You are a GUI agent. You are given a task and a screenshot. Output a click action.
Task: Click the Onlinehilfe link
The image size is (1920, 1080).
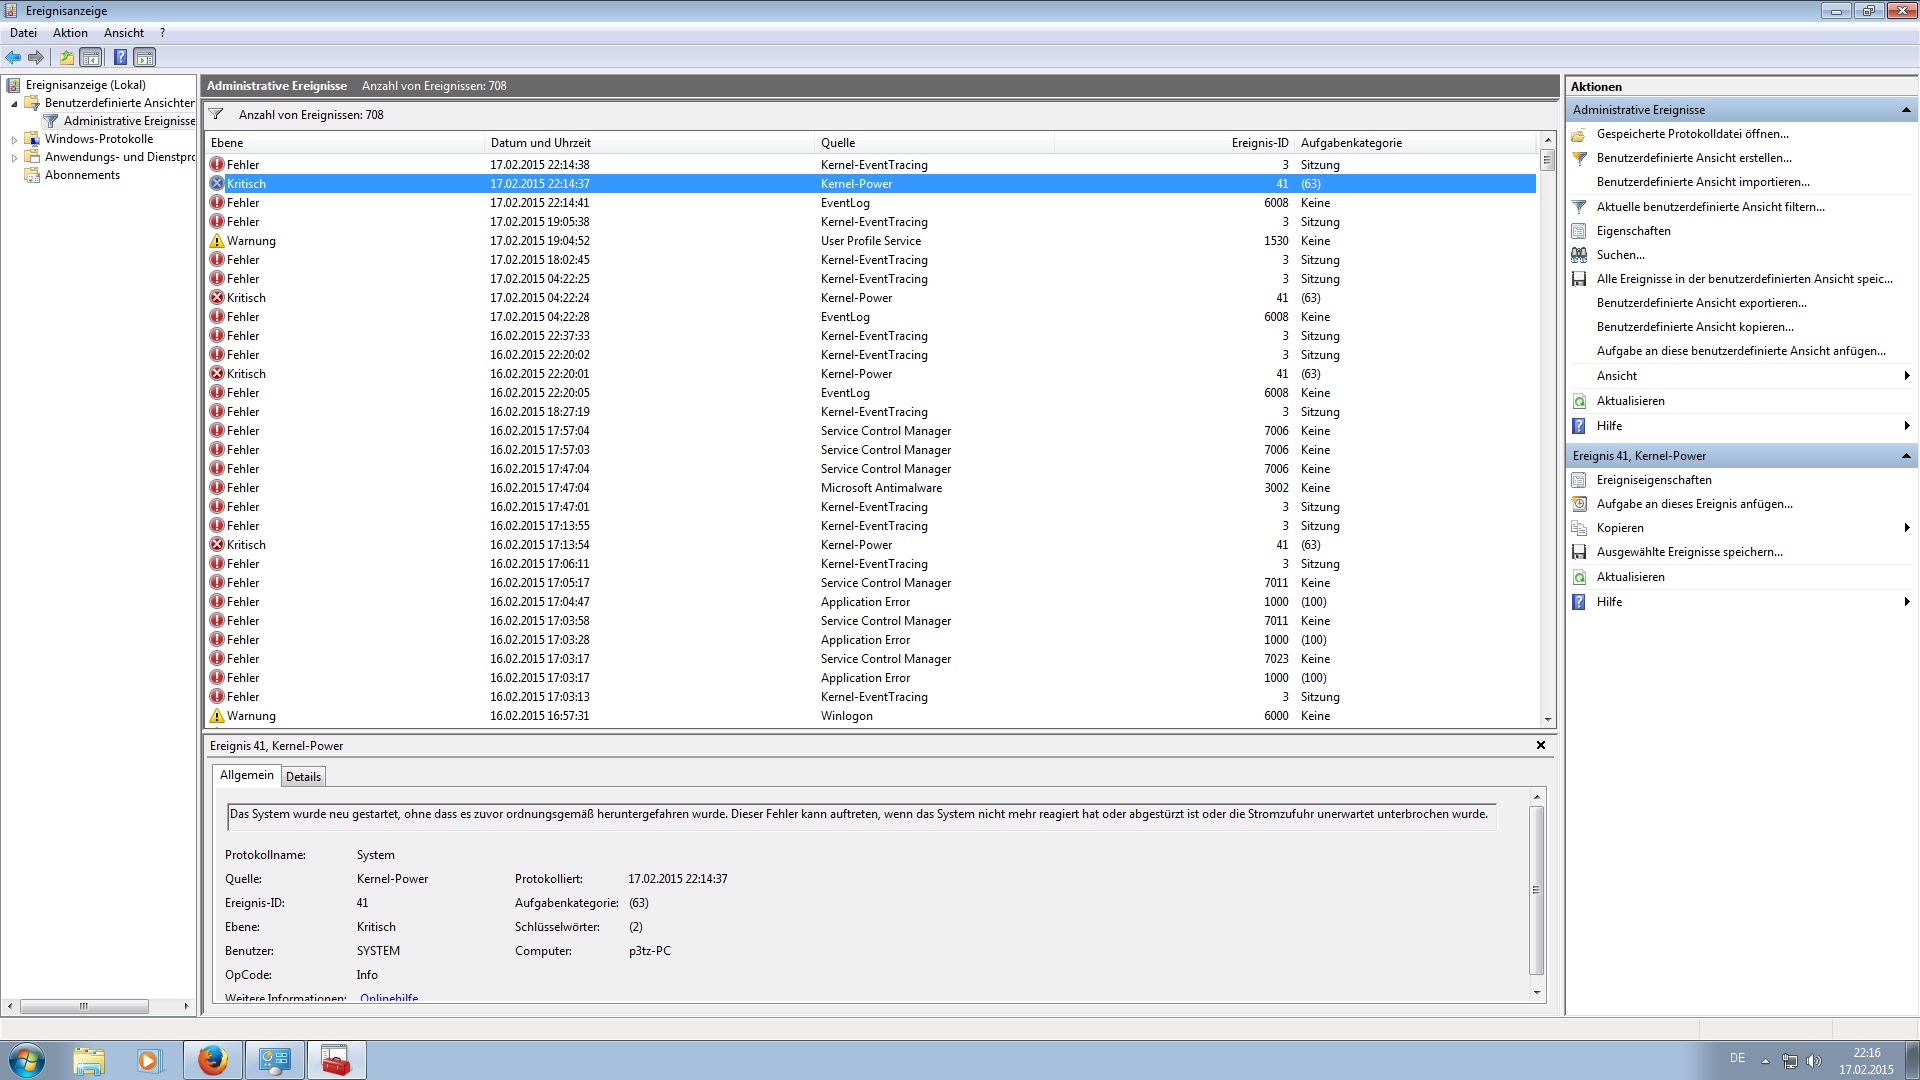(389, 998)
